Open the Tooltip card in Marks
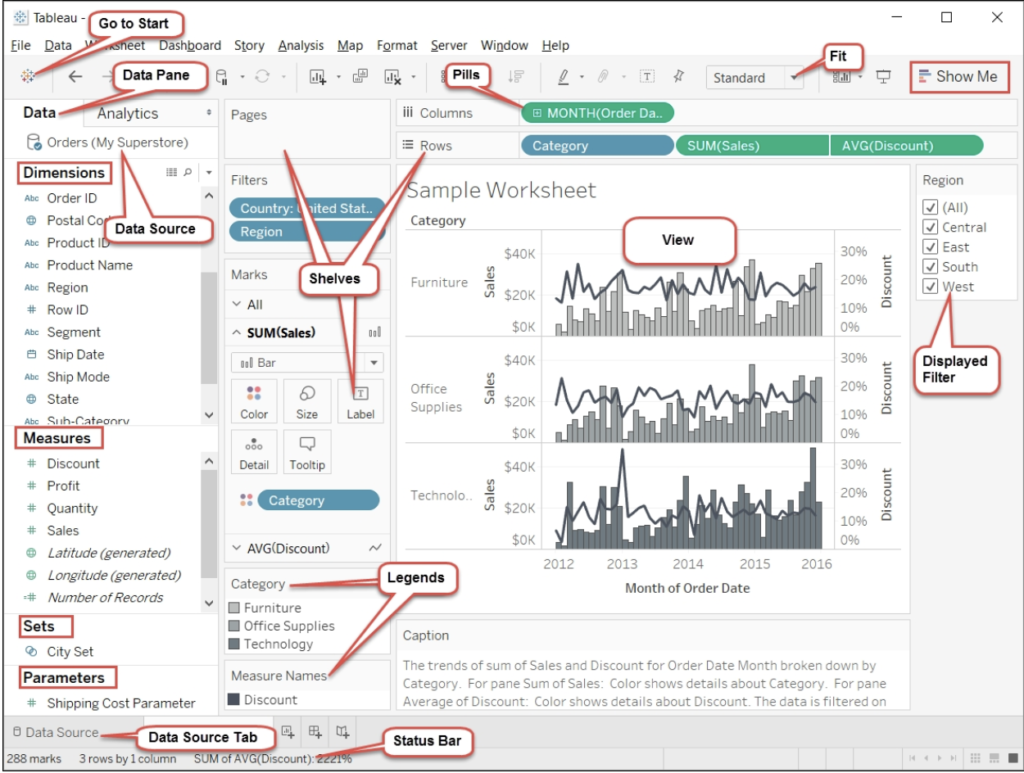The width and height of the screenshot is (1024, 773). point(307,452)
